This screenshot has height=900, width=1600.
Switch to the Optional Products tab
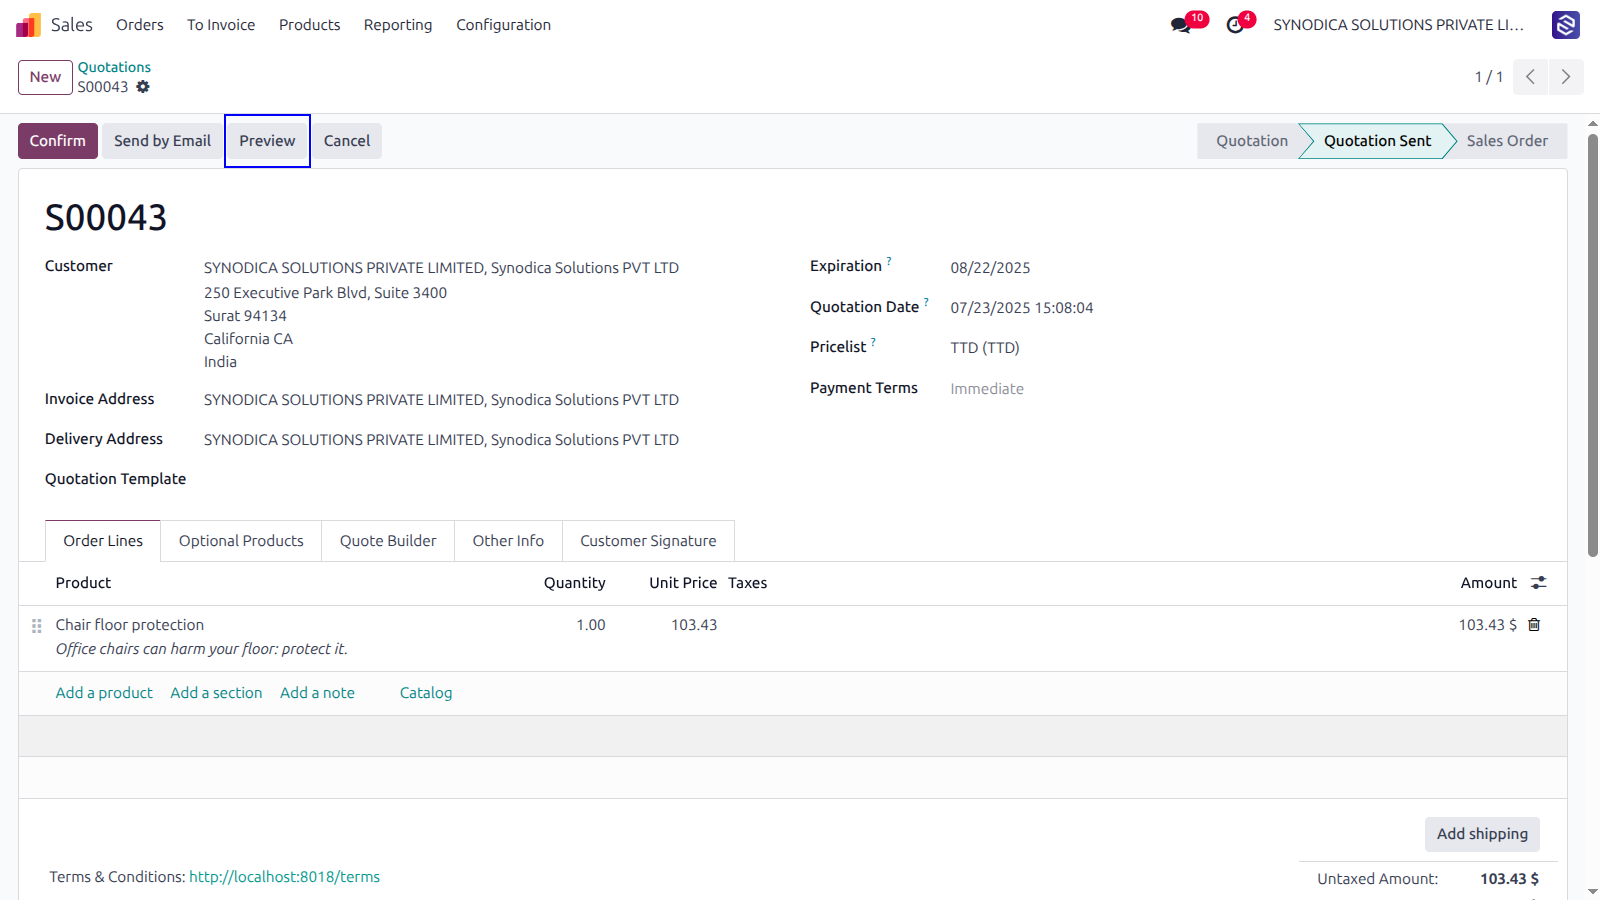(241, 541)
